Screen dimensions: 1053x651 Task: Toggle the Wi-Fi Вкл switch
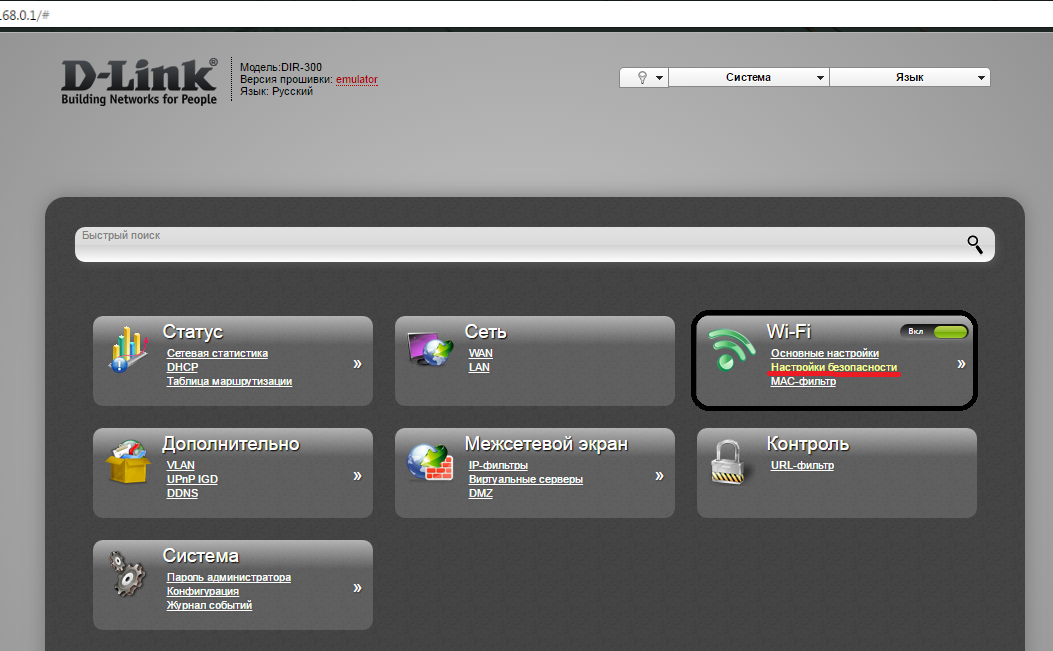[935, 331]
